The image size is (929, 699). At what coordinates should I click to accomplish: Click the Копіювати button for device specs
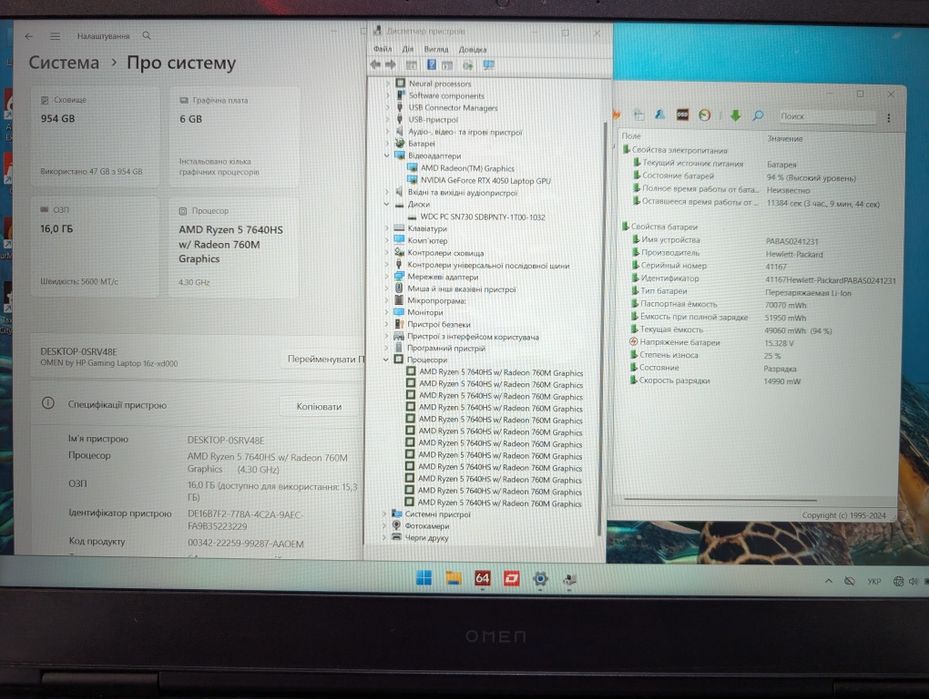(319, 406)
